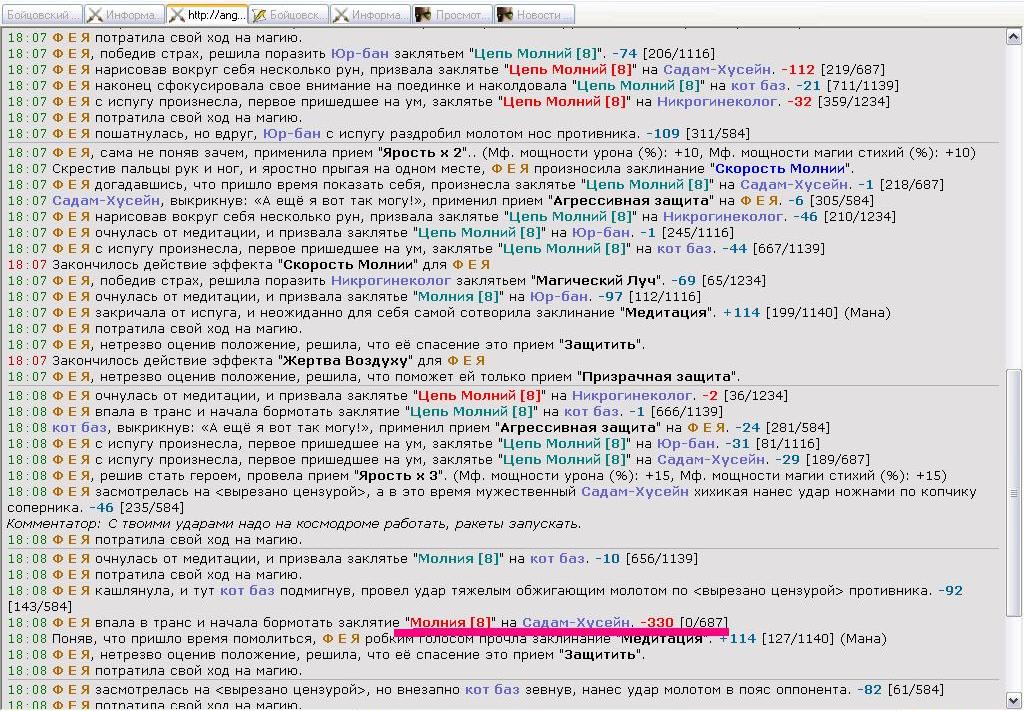Image resolution: width=1024 pixels, height=711 pixels.
Task: Open "Никрогинеколог" in the -32 [359/1234] line
Action: 718,101
